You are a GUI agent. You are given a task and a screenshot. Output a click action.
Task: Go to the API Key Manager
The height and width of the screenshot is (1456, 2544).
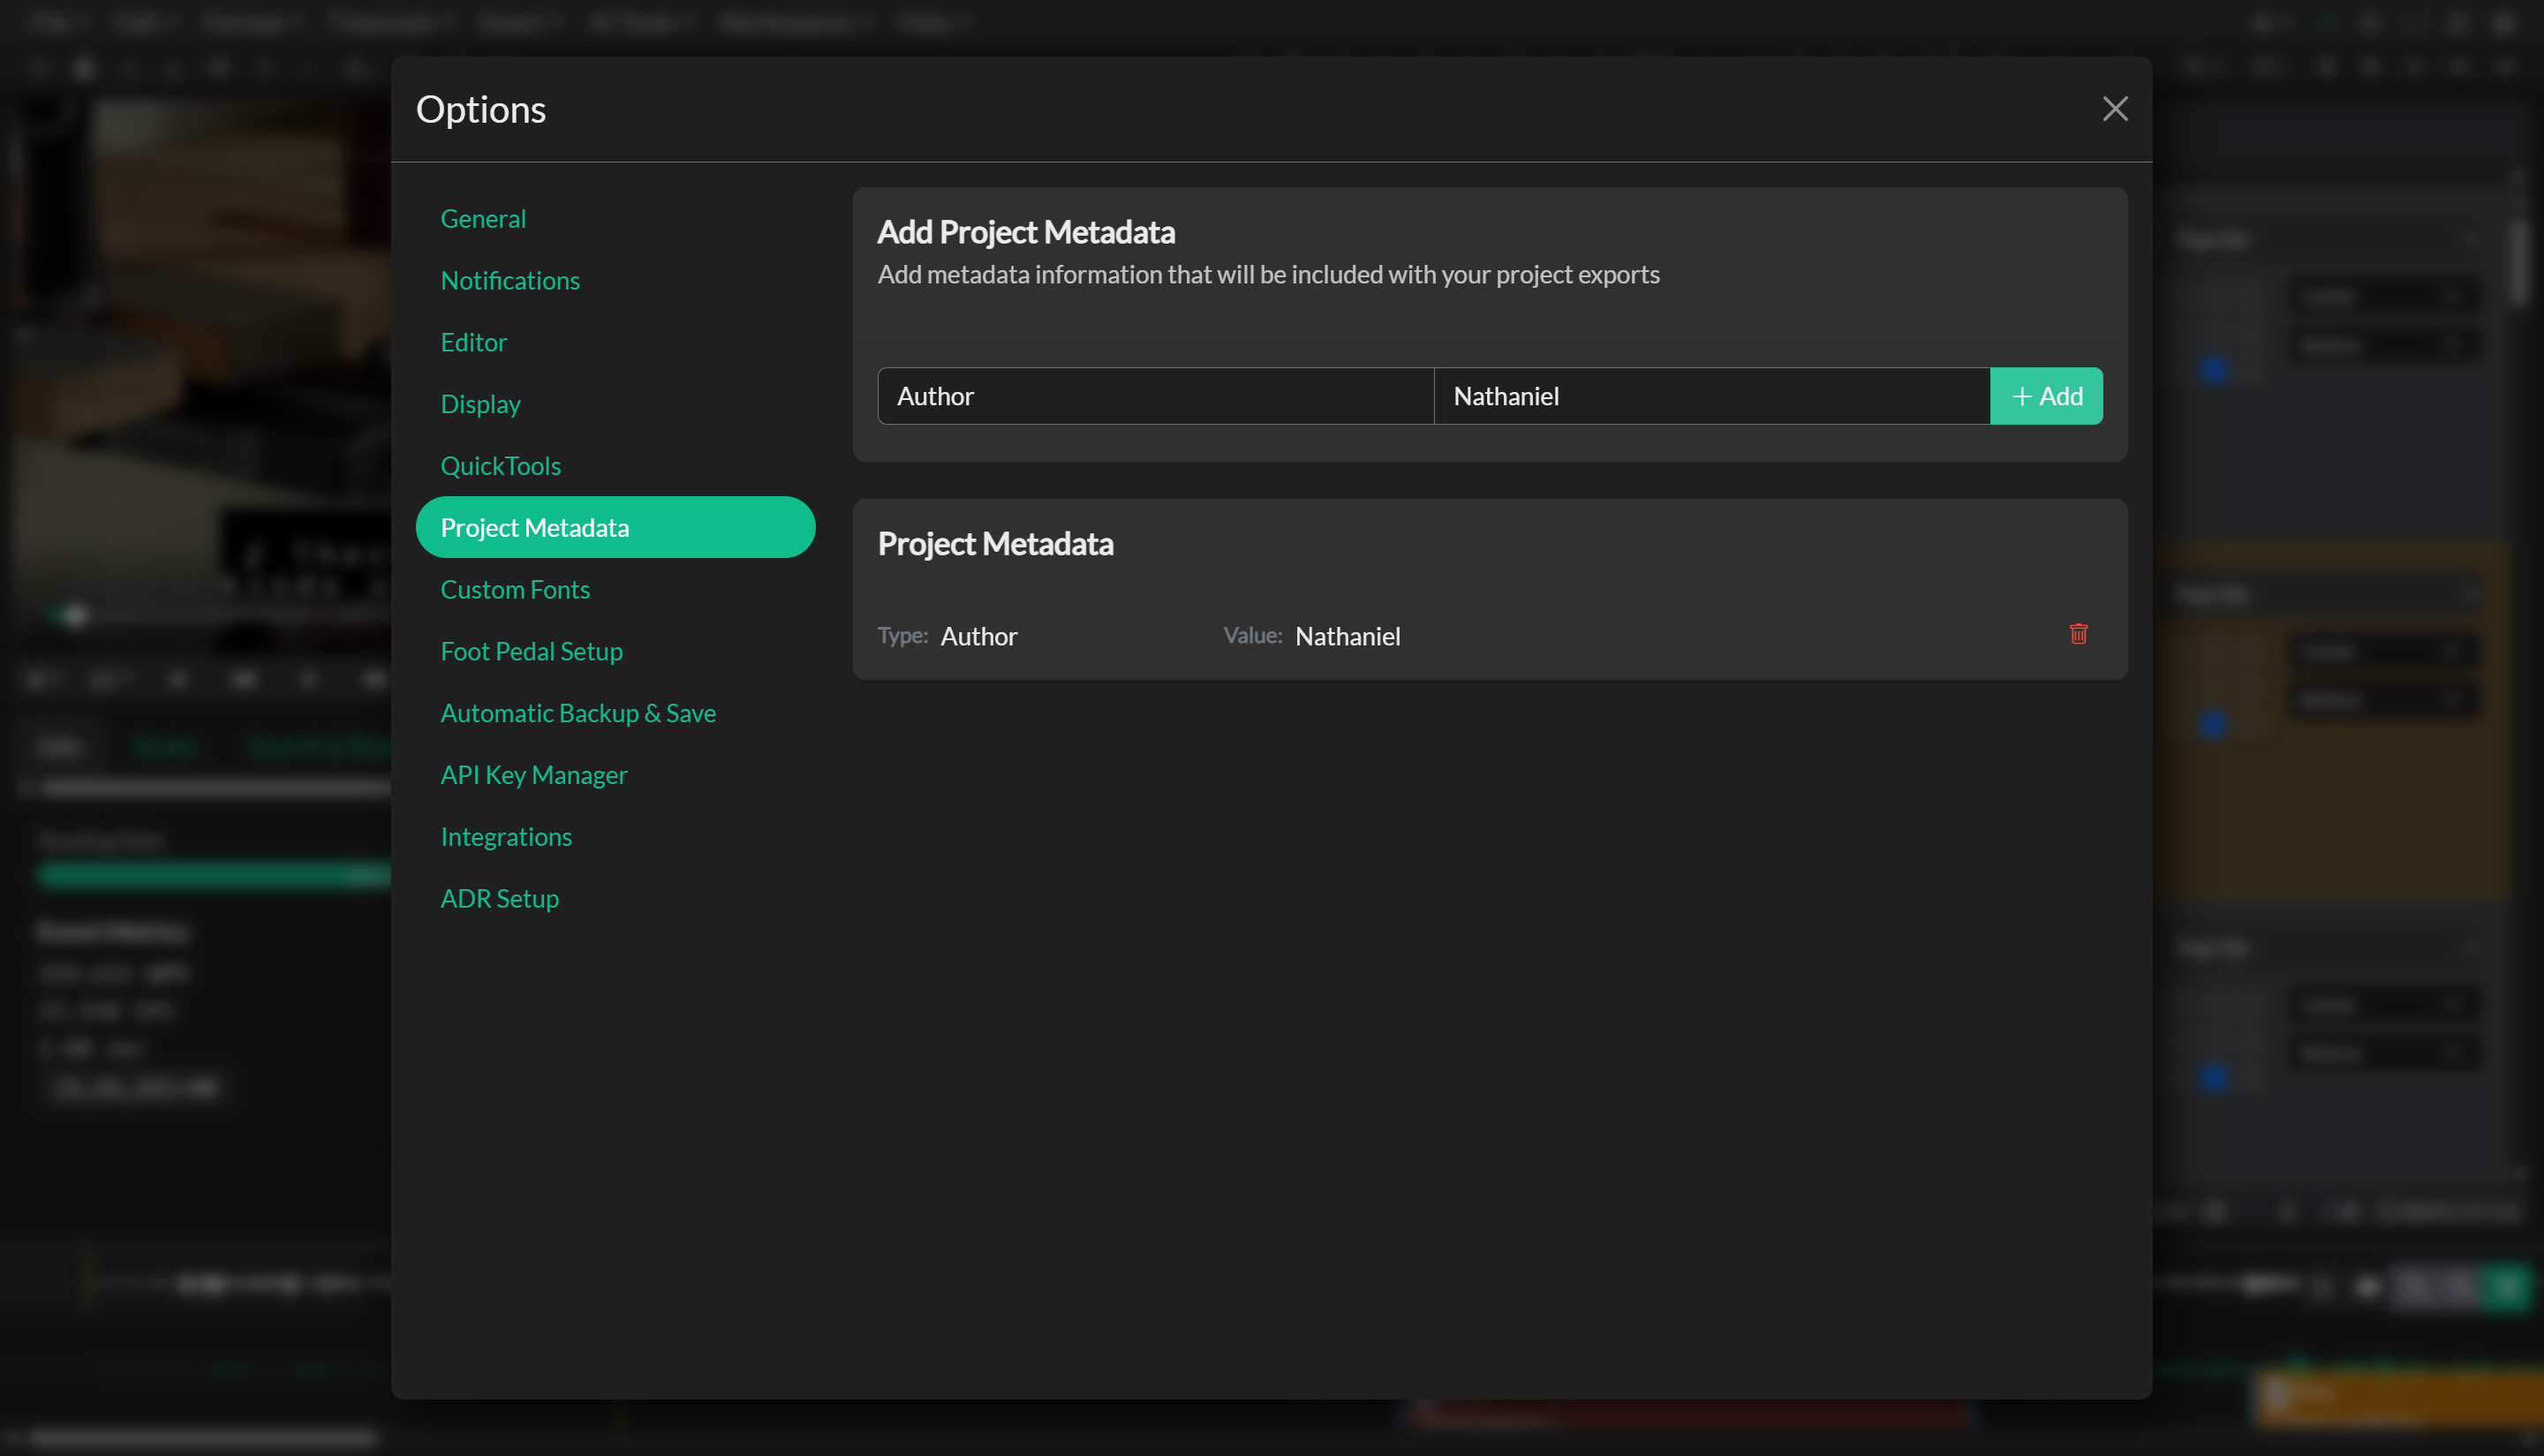pyautogui.click(x=533, y=775)
